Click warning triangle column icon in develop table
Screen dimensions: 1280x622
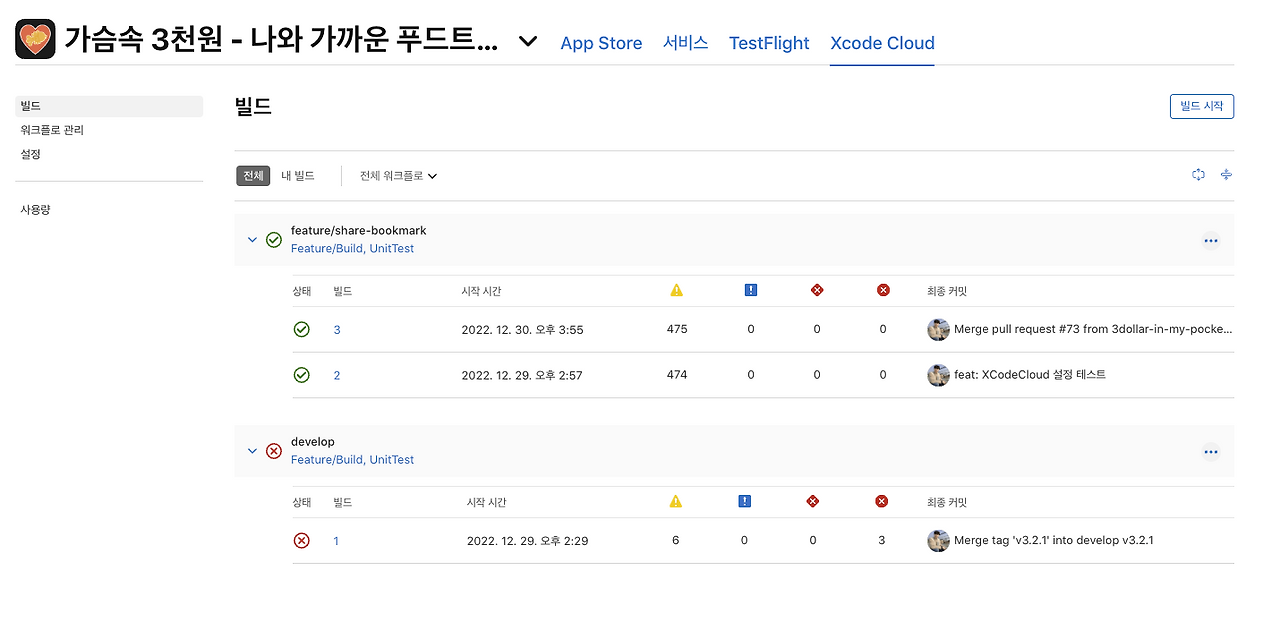676,501
